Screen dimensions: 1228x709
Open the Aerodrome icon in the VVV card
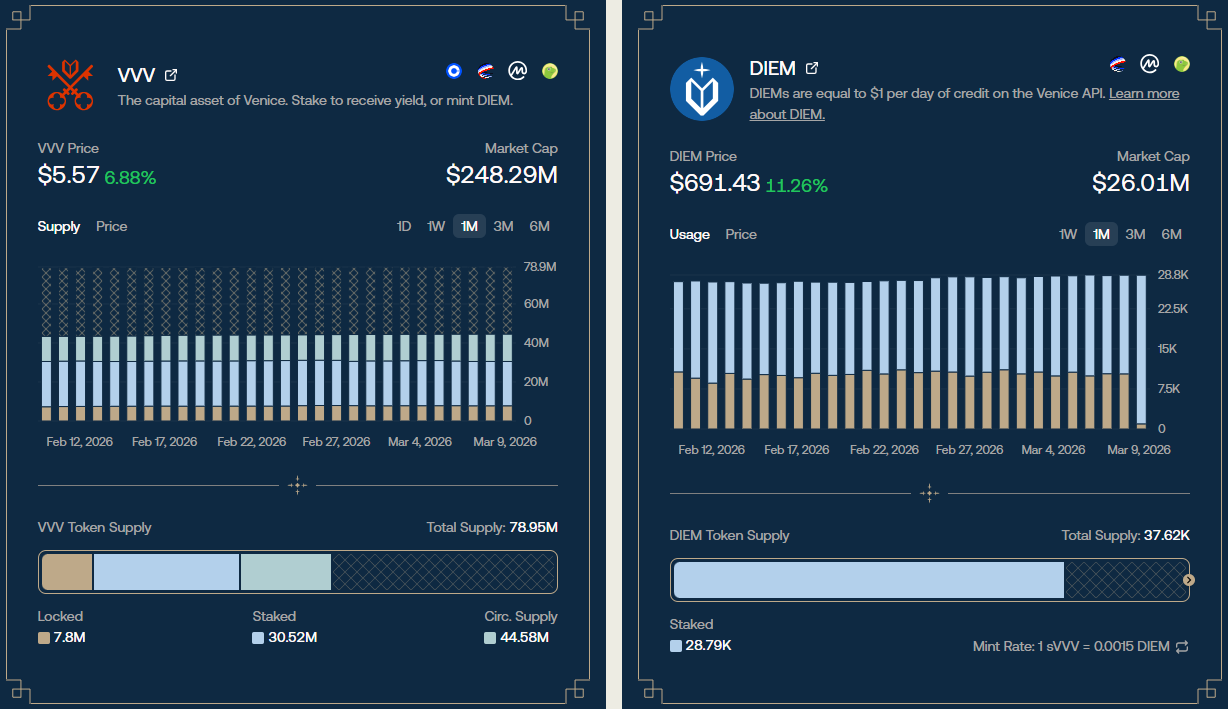click(x=485, y=70)
